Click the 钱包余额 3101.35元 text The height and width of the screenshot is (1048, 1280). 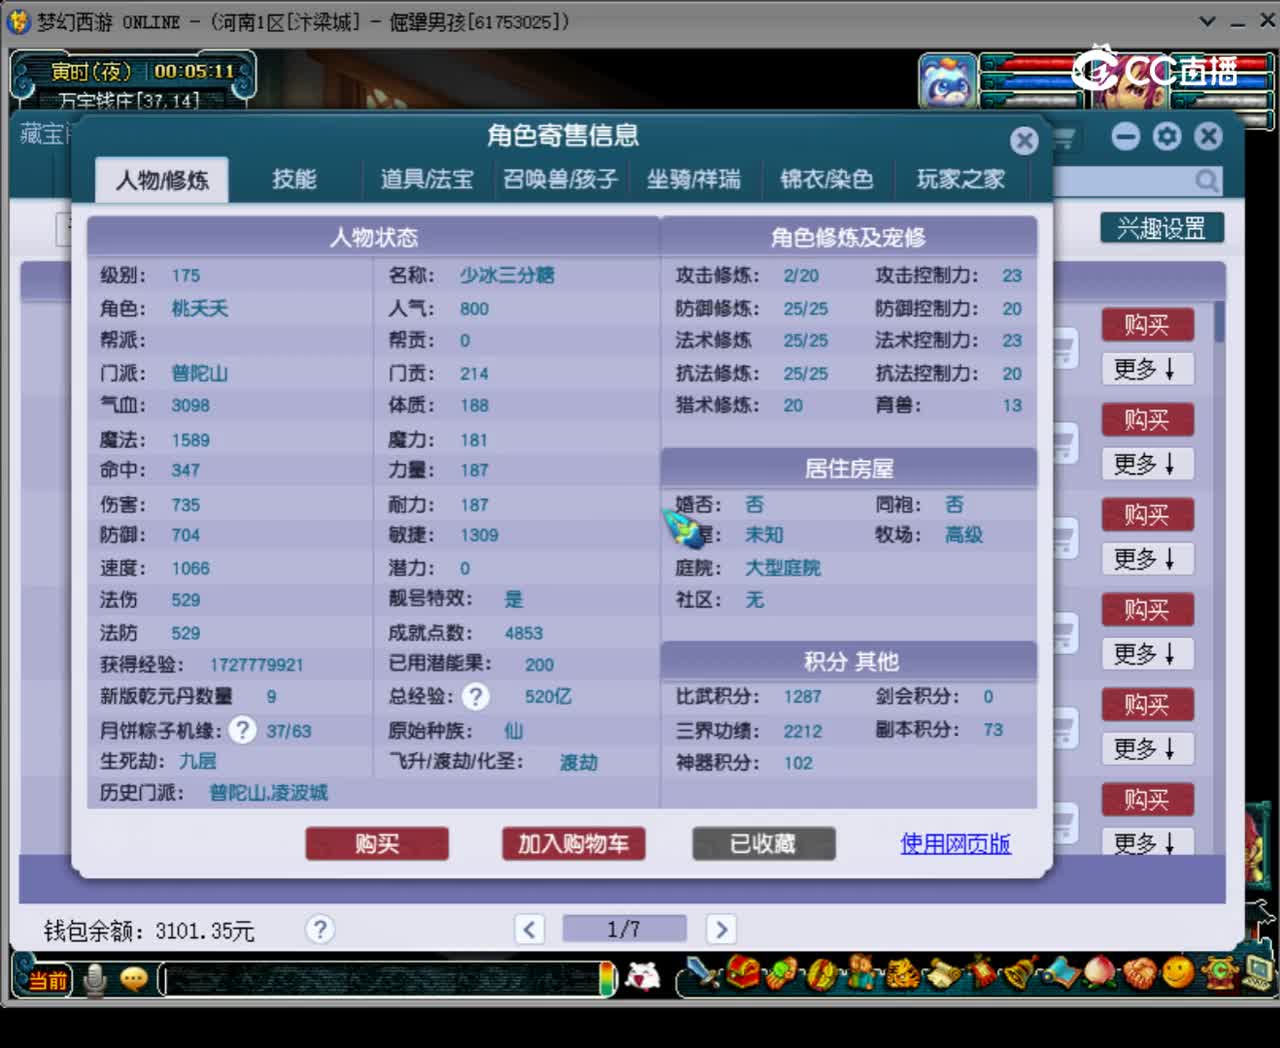[149, 931]
